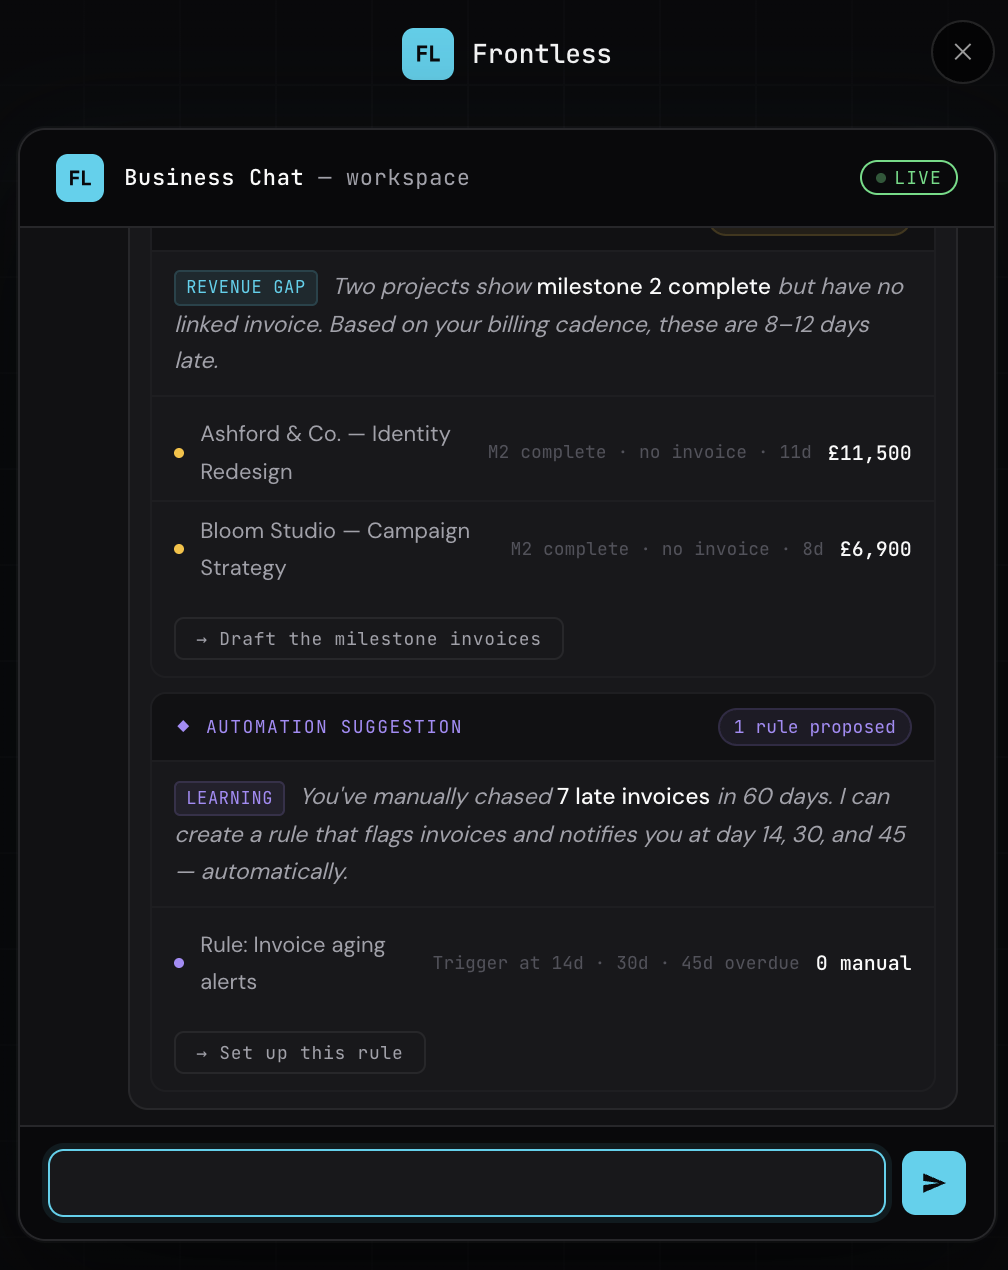Screen dimensions: 1008x1270
Task: Click "Set up this rule"
Action: 299,1052
